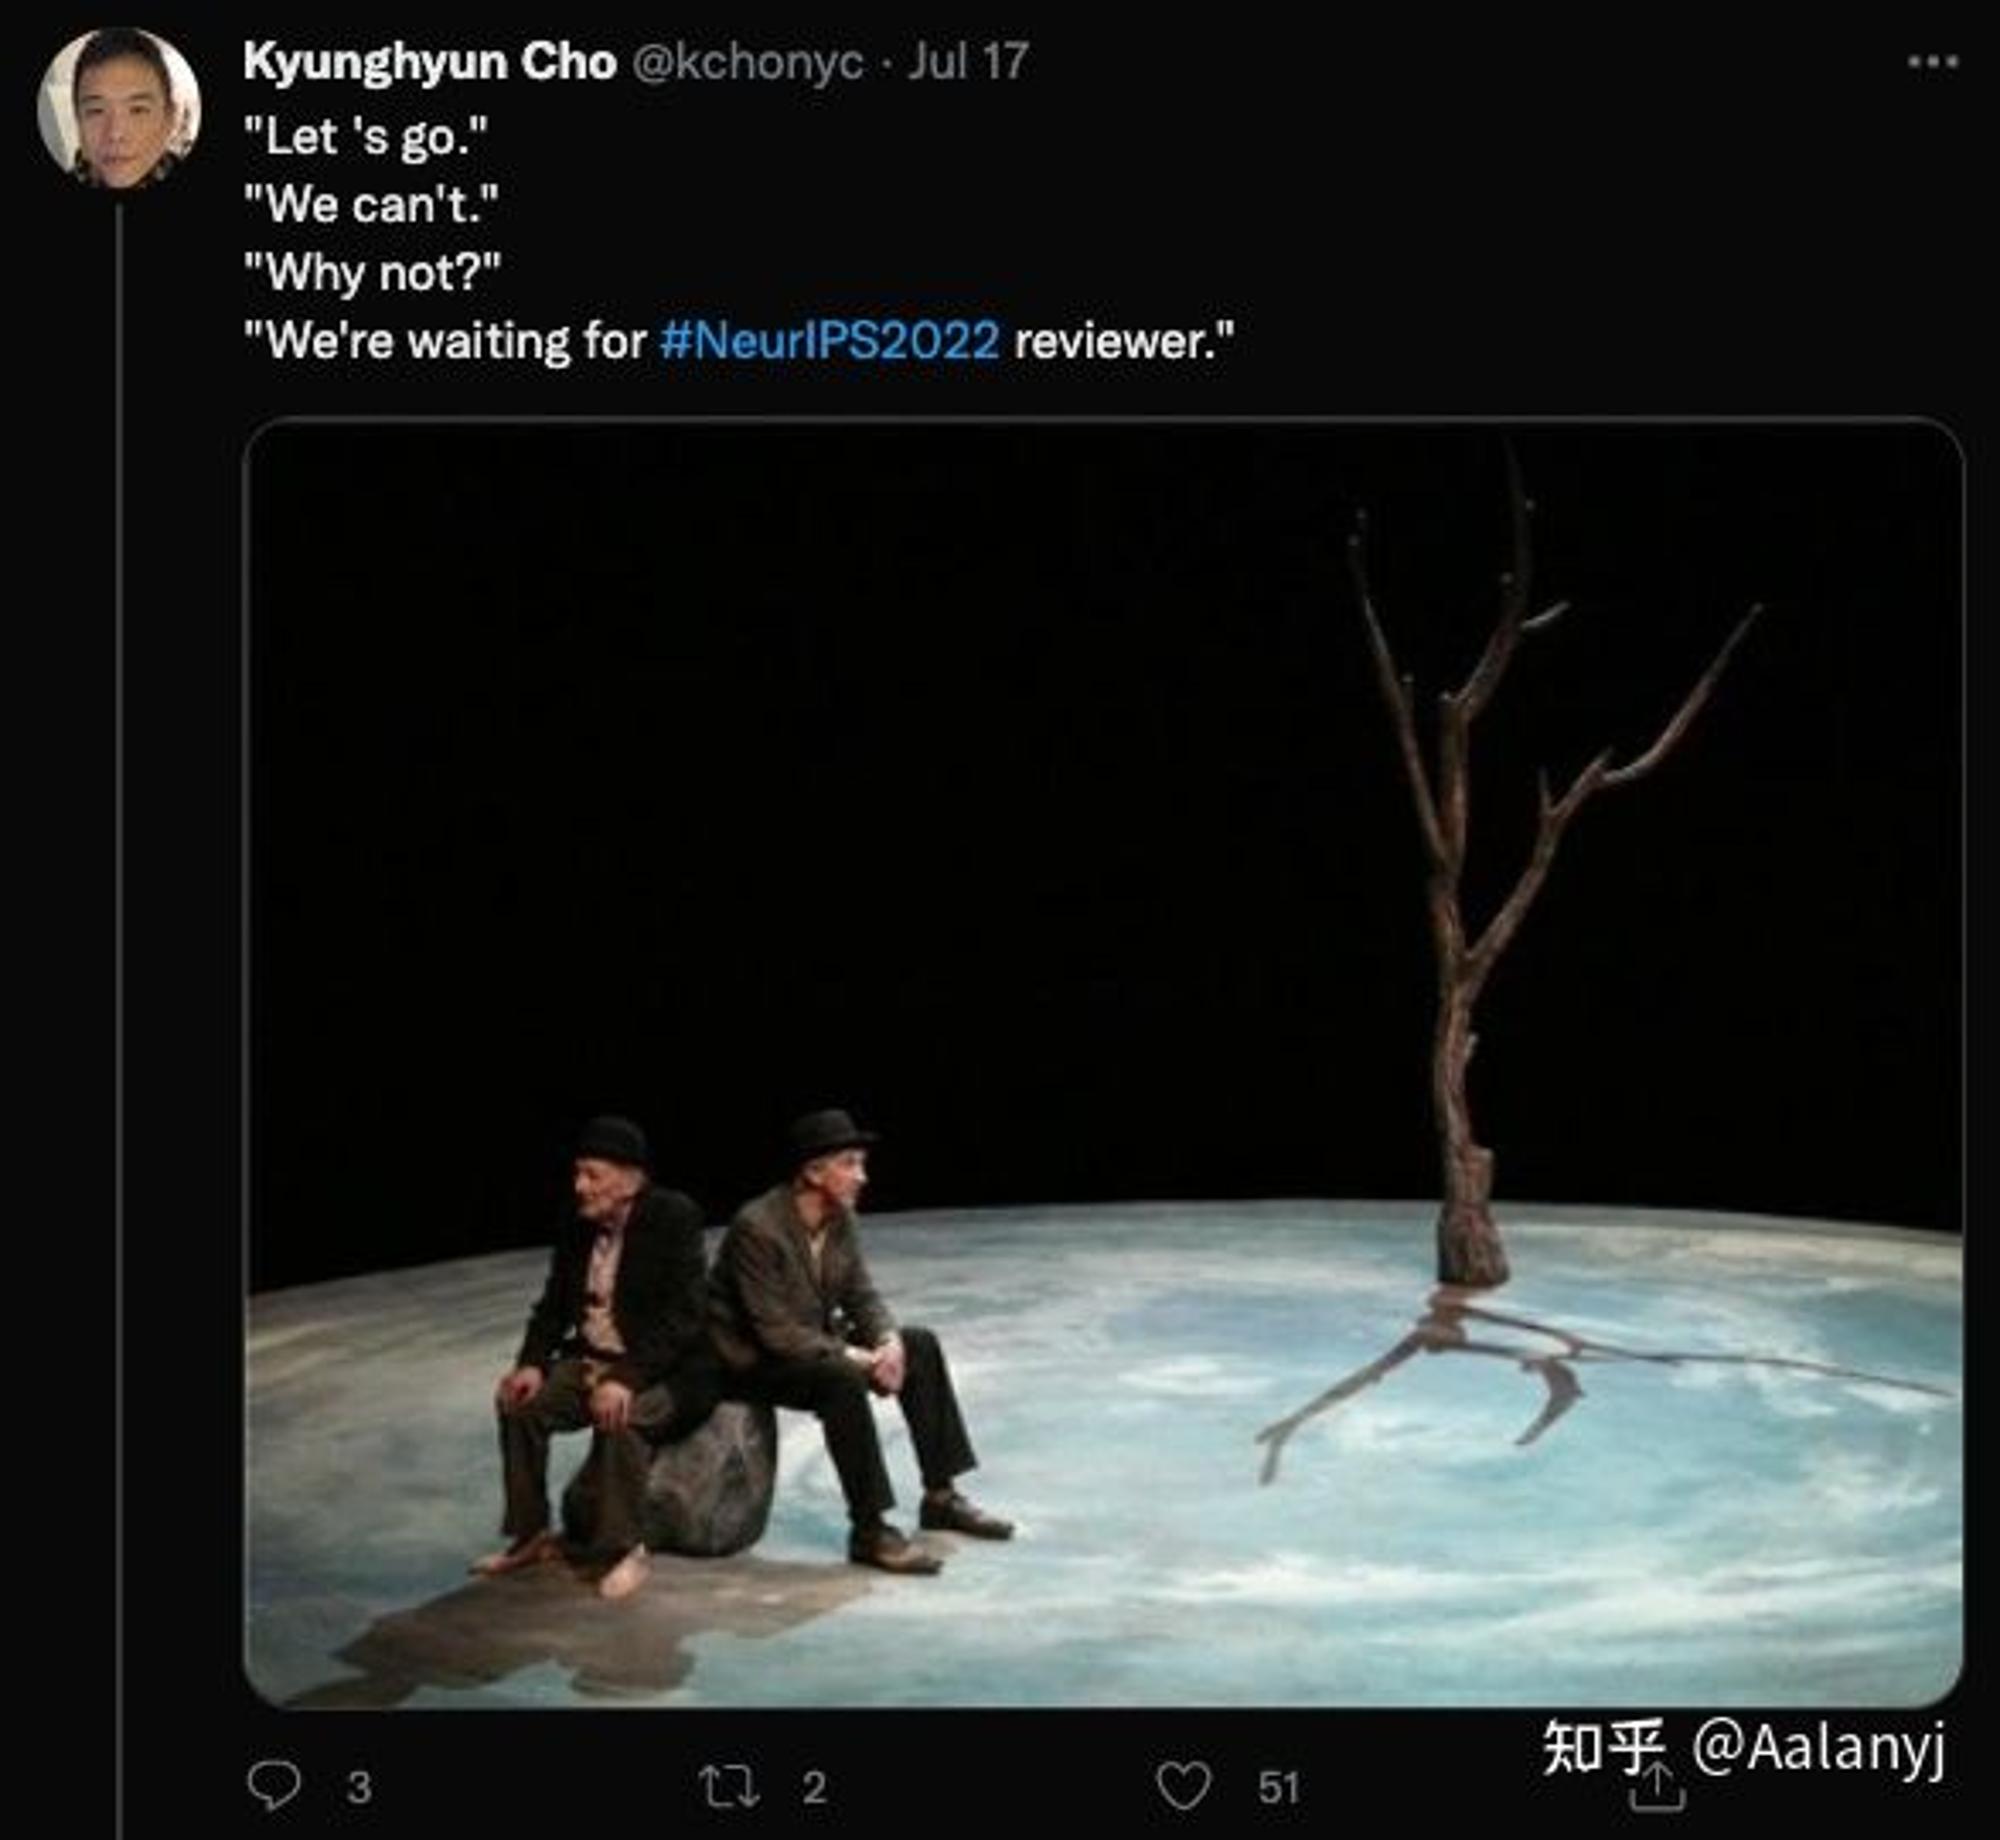Click the reply count 3
The height and width of the screenshot is (1840, 2000).
pyautogui.click(x=359, y=1788)
